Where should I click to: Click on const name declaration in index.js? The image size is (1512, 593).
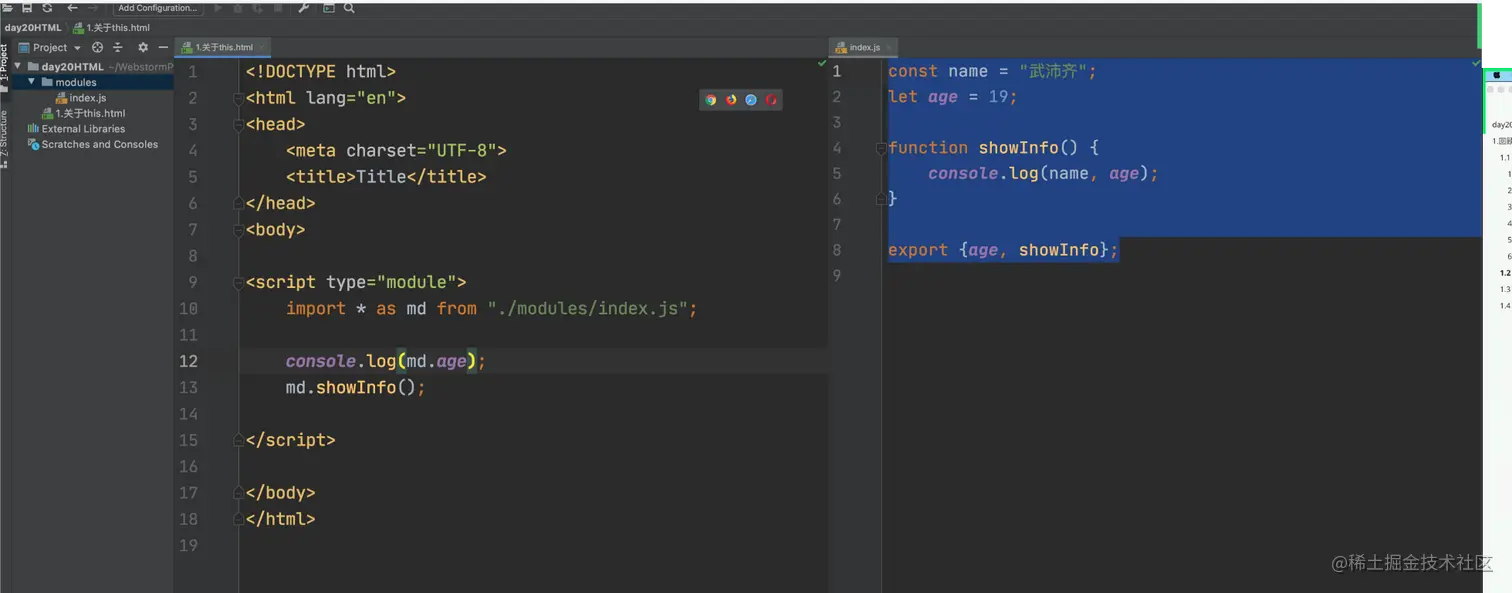point(992,71)
